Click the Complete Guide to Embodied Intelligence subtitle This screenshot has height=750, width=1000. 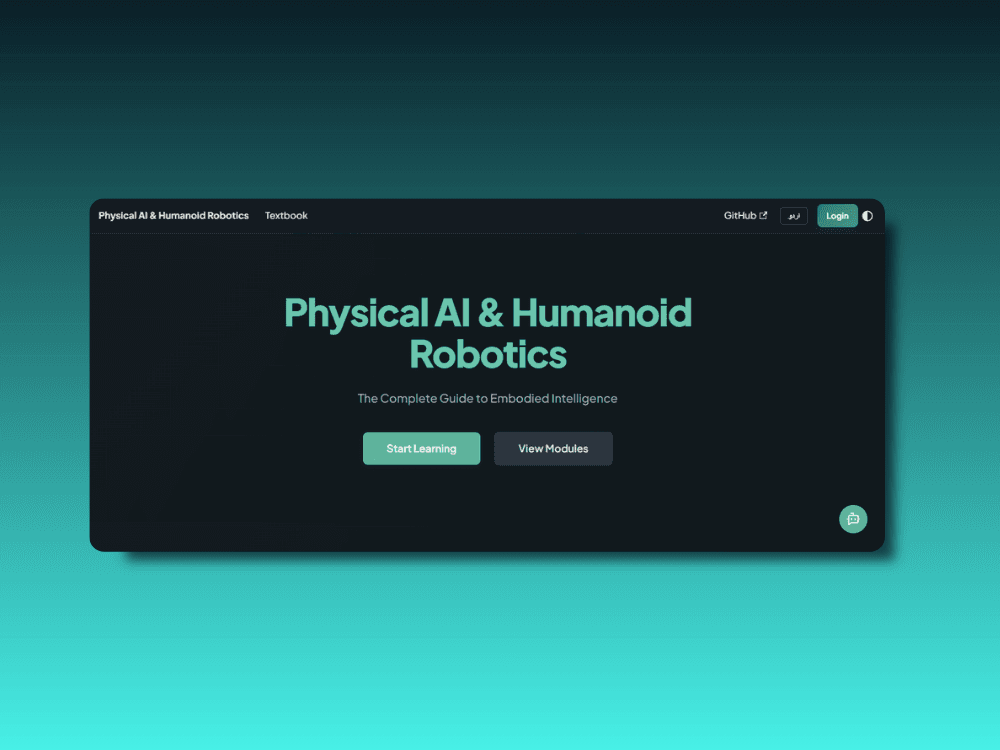[487, 399]
